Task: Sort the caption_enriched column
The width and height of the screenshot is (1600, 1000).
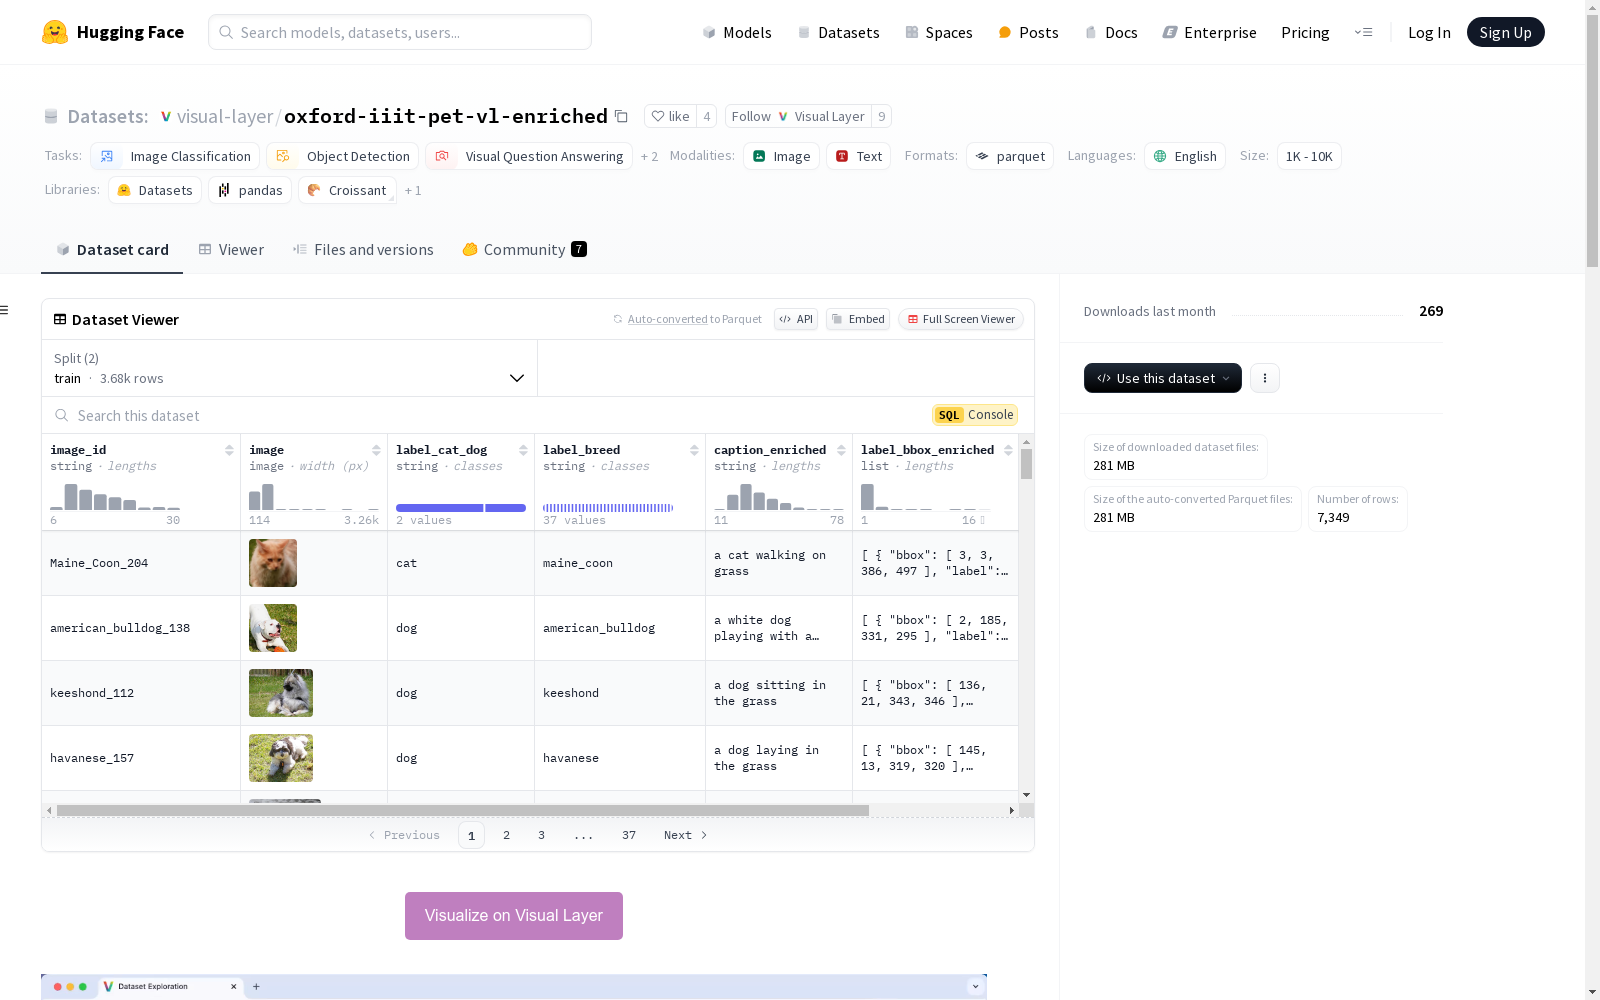Action: click(841, 450)
